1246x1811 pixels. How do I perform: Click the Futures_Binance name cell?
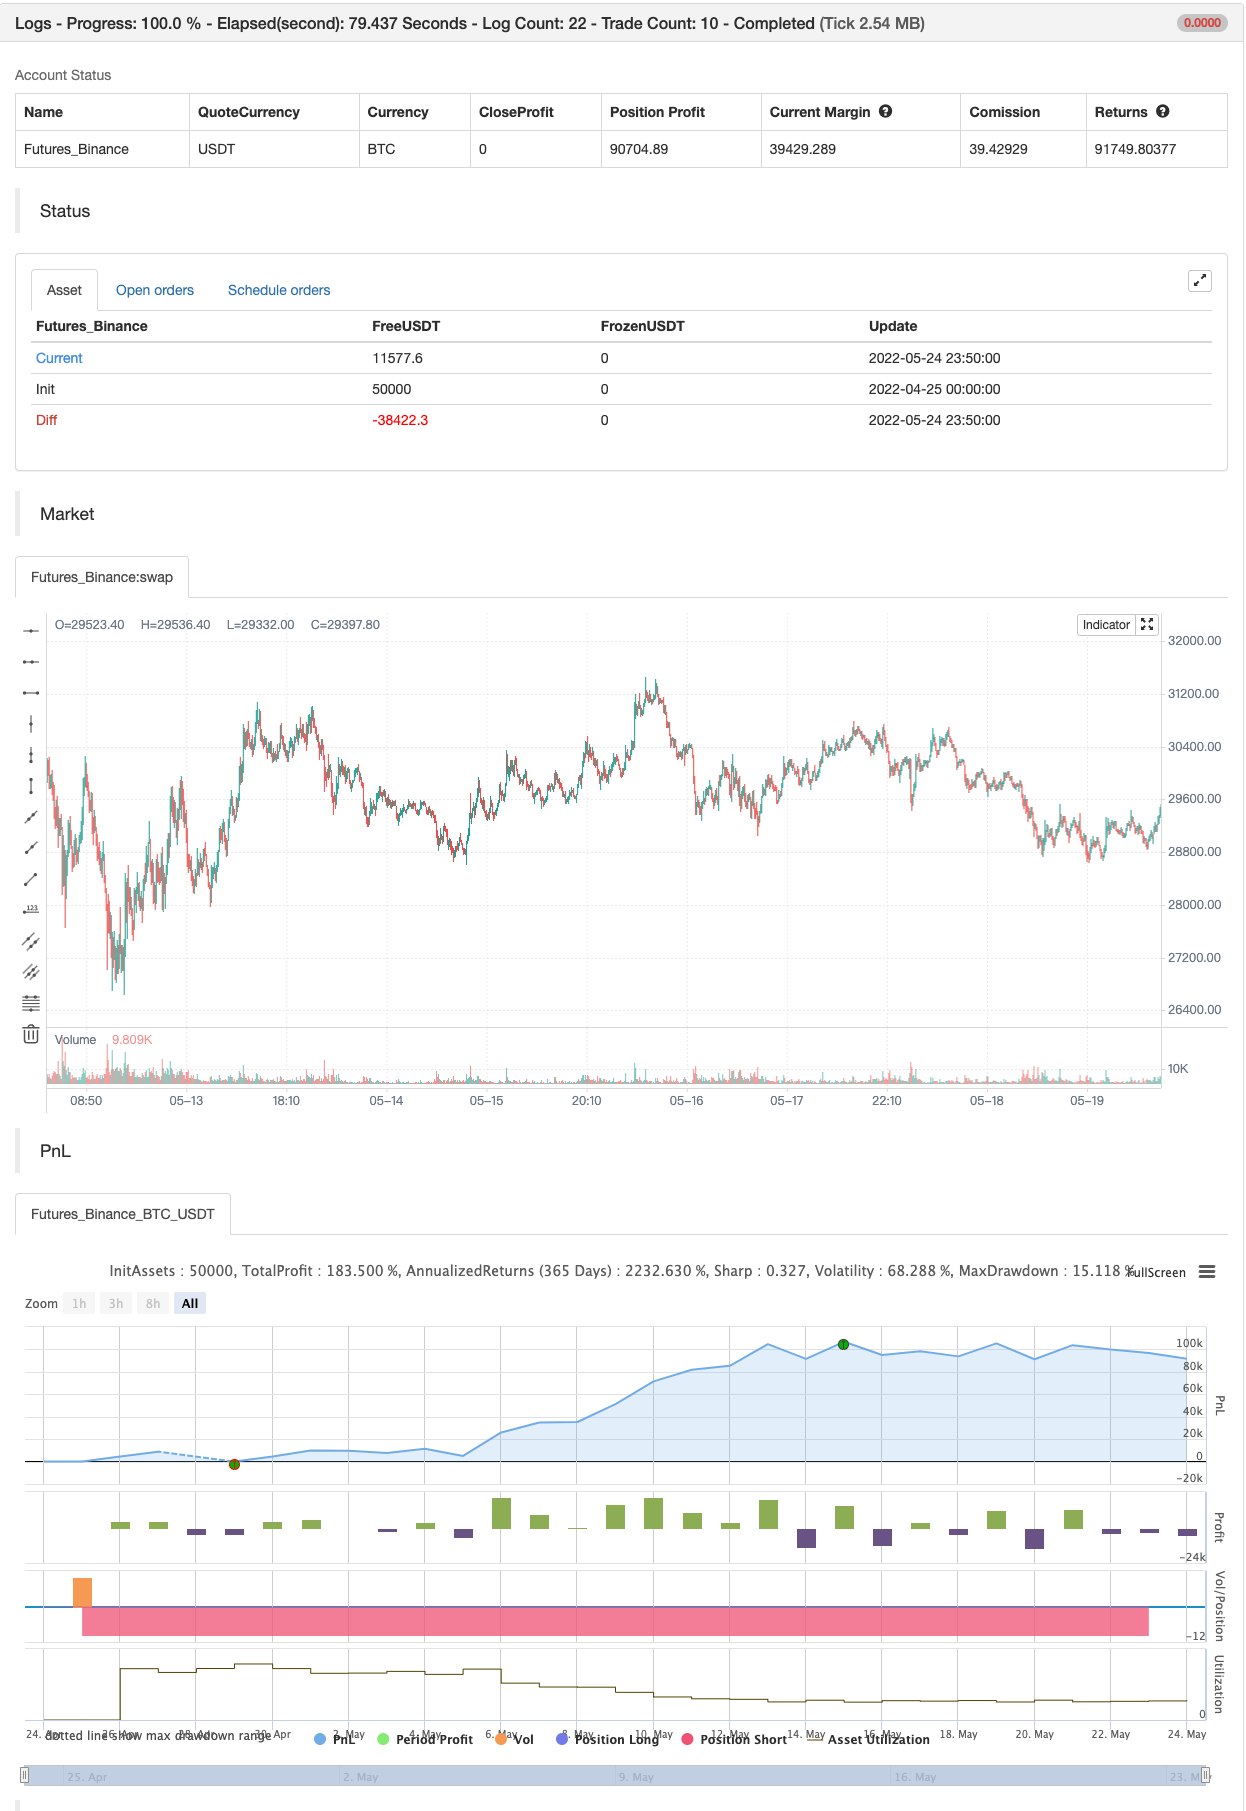(x=76, y=149)
